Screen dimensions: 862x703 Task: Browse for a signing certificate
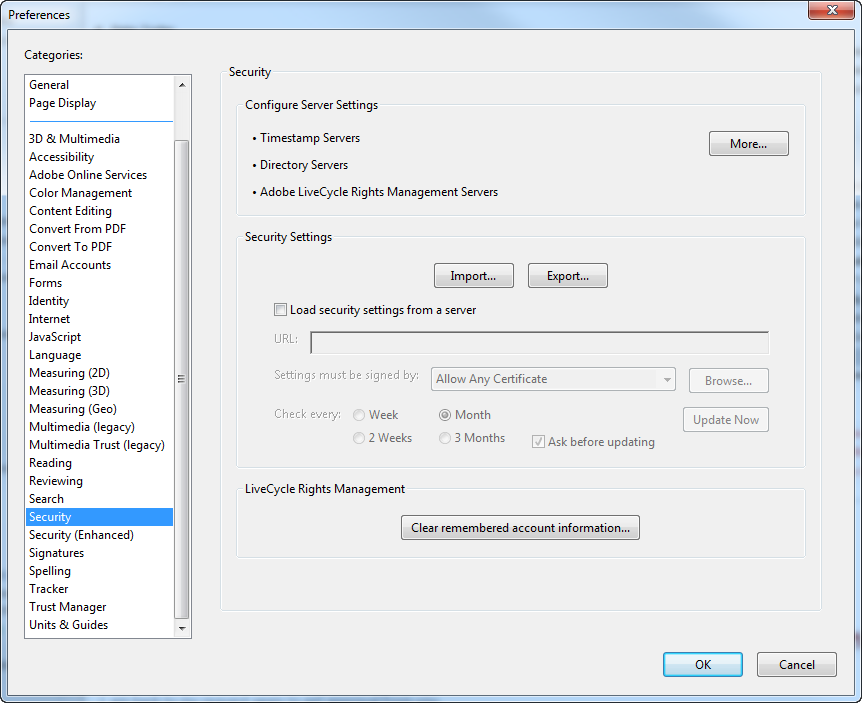pyautogui.click(x=728, y=380)
